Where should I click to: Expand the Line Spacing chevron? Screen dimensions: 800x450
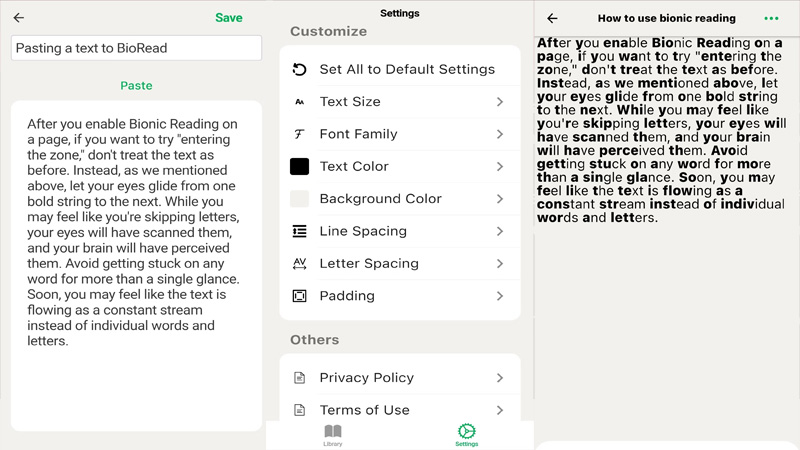pos(499,231)
